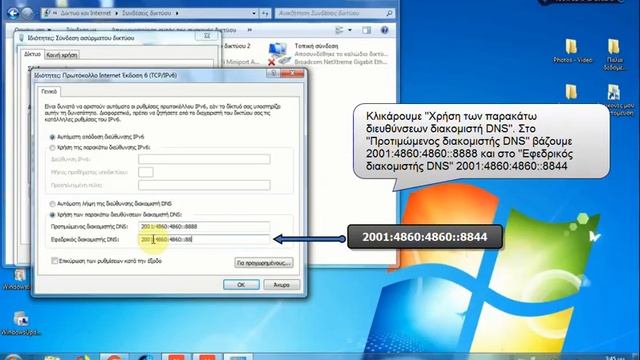The image size is (640, 360).
Task: Expand the Οργάνωση toolbar menu
Action: [x=33, y=30]
